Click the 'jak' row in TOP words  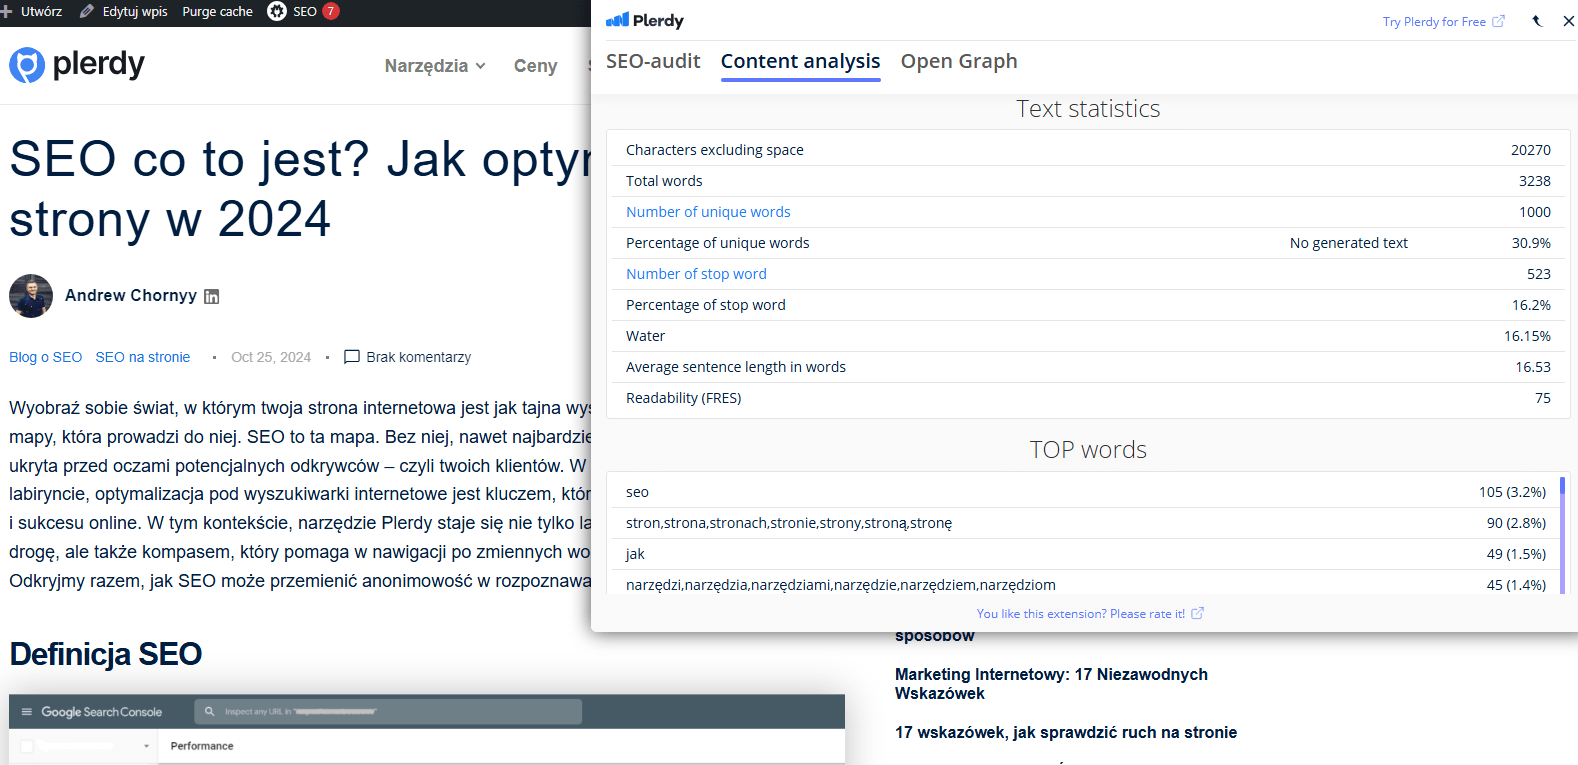(x=1086, y=554)
